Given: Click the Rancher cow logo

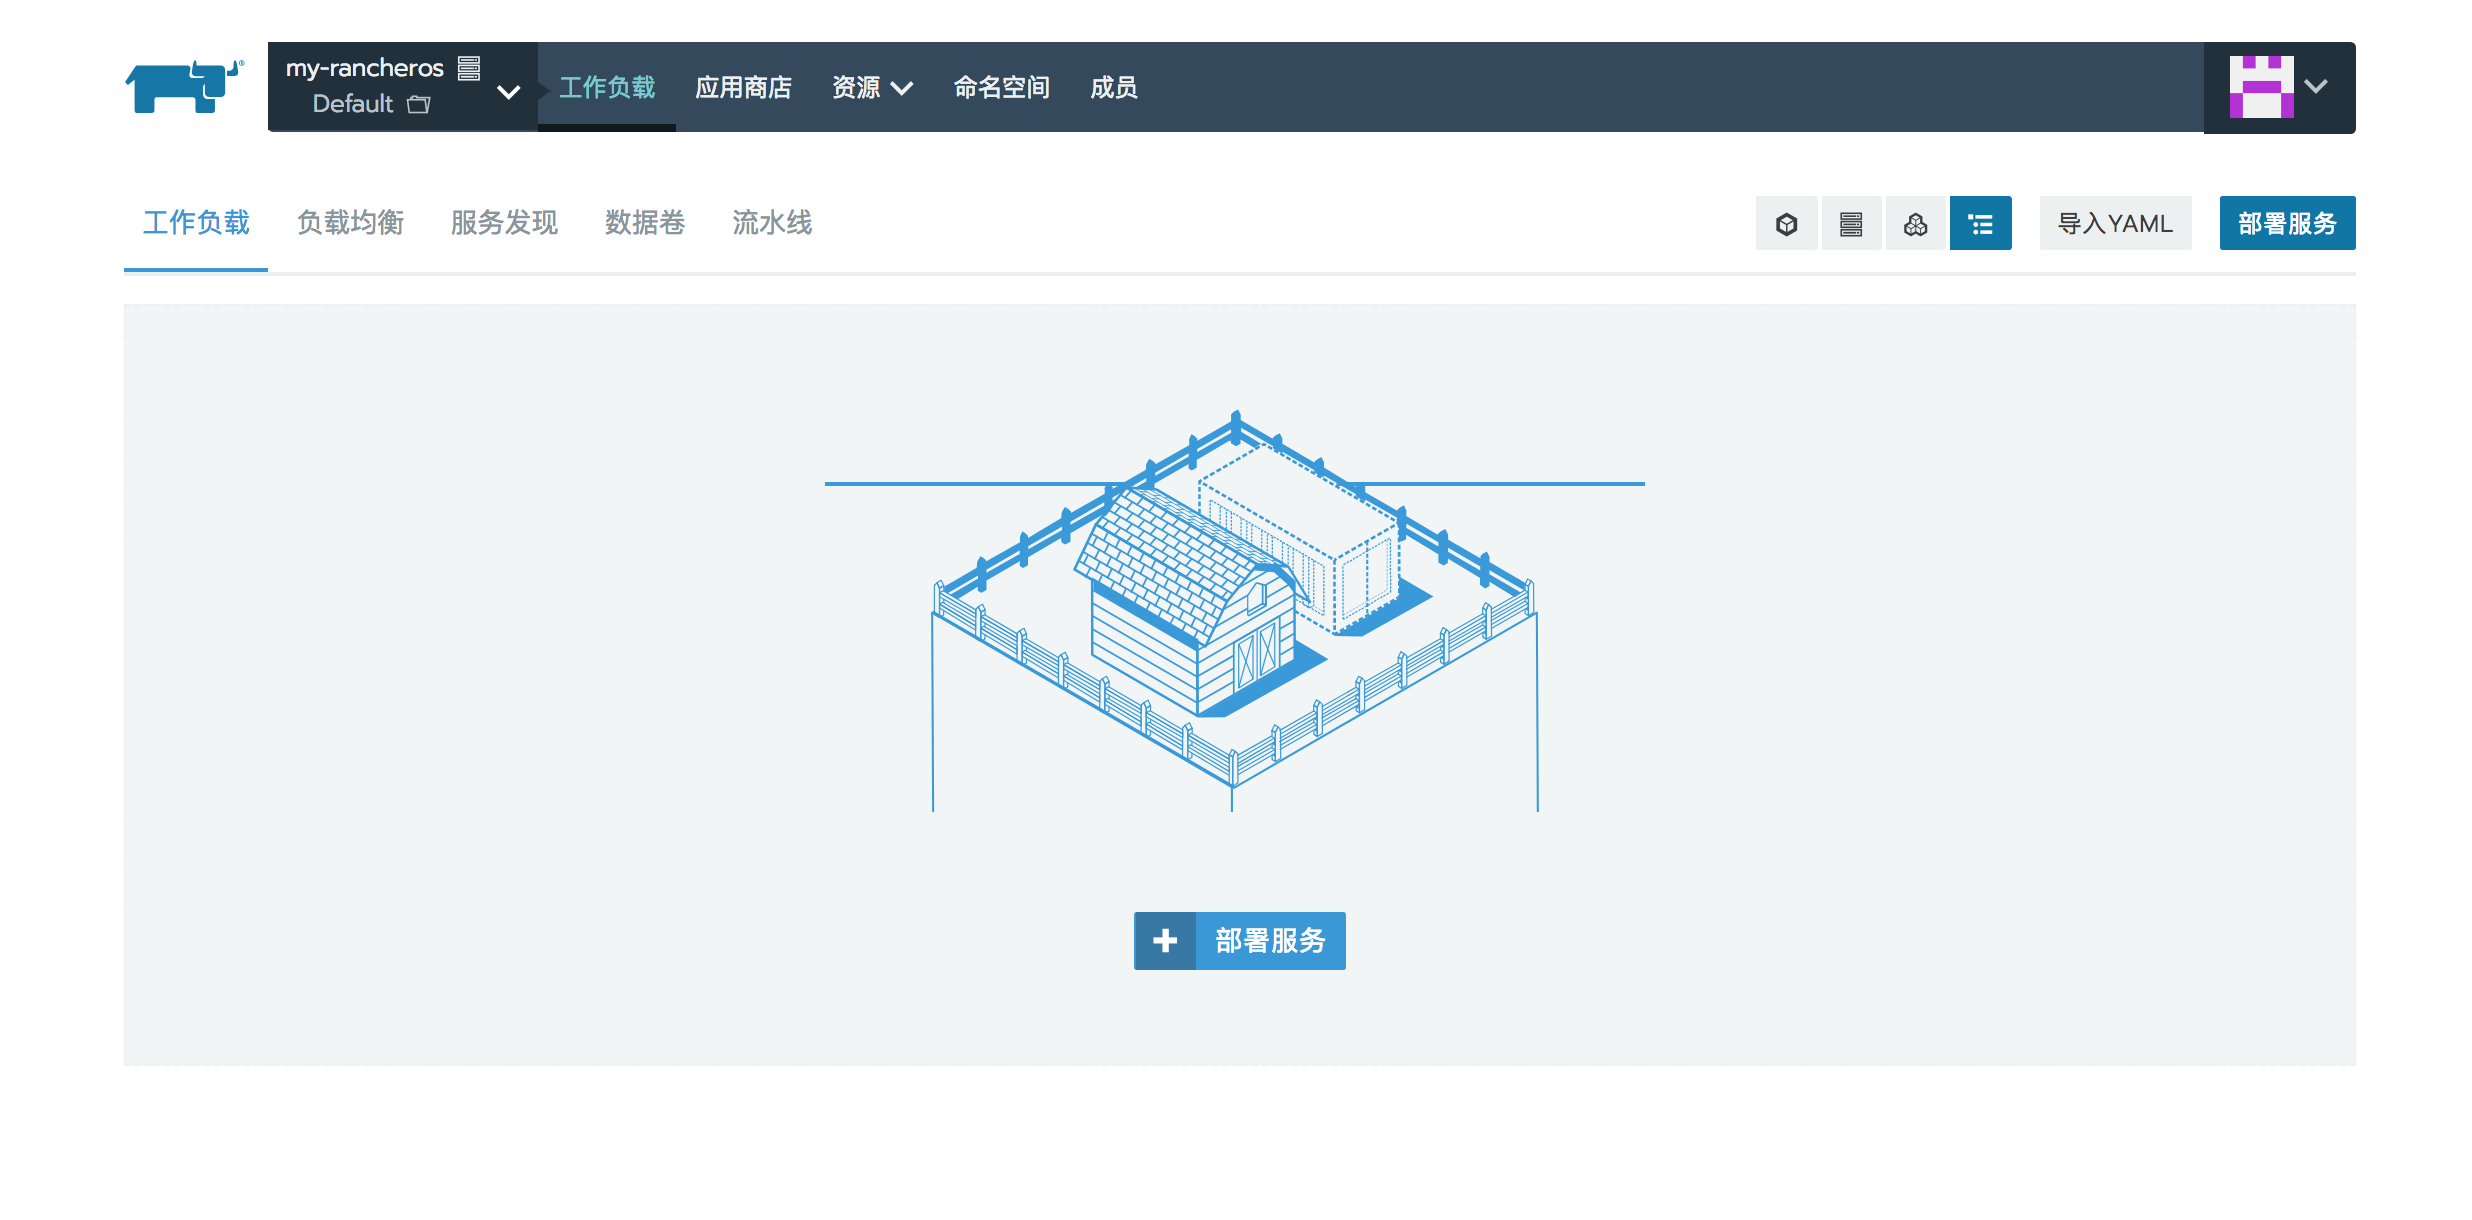Looking at the screenshot, I should (184, 87).
